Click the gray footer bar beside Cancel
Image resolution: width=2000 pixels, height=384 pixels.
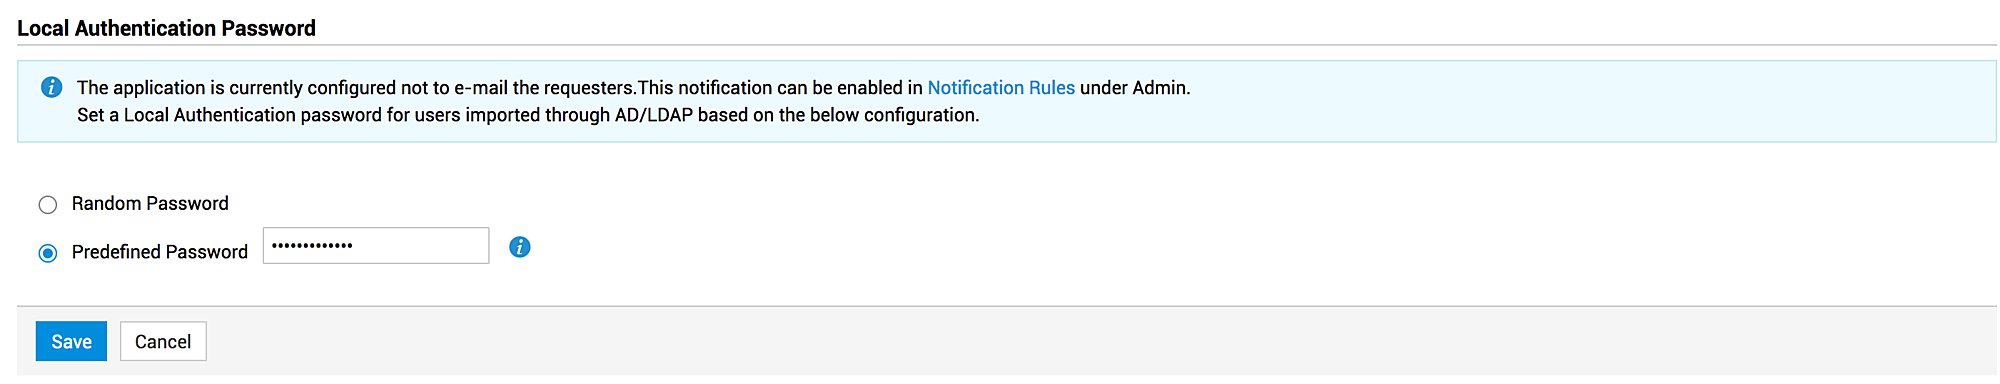pyautogui.click(x=1100, y=342)
